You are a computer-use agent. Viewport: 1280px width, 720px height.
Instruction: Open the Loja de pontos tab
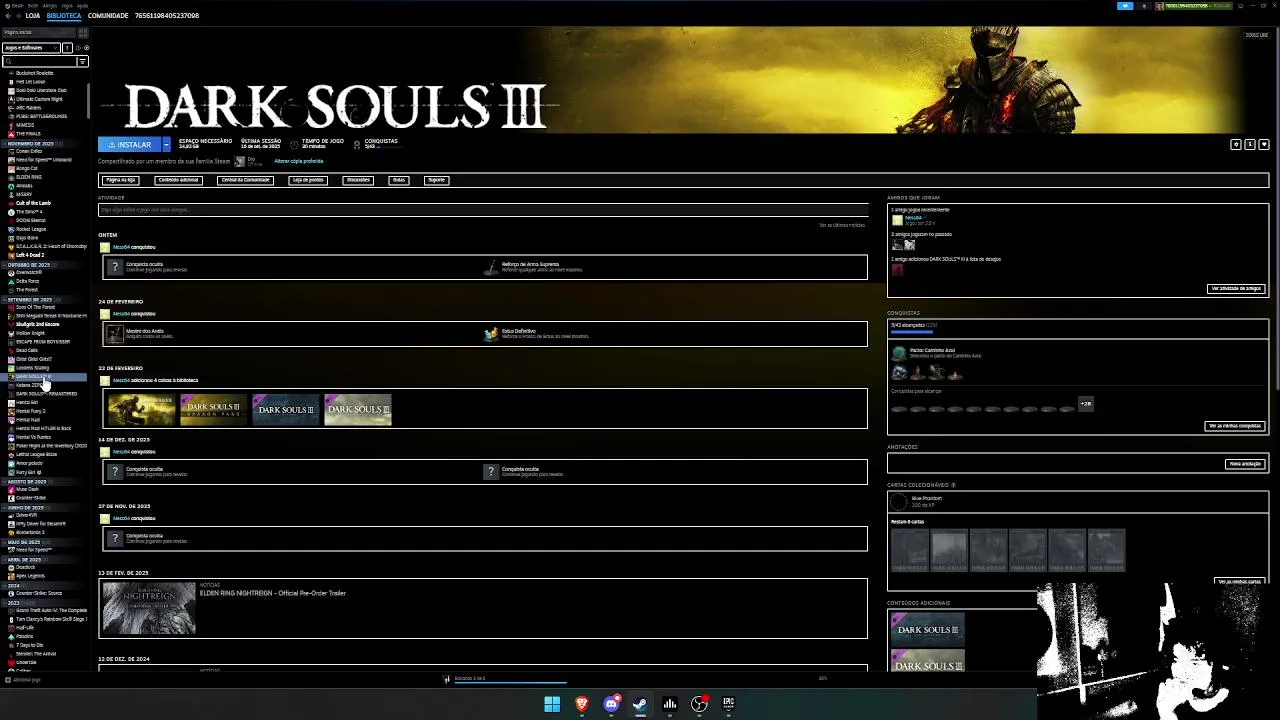click(307, 180)
